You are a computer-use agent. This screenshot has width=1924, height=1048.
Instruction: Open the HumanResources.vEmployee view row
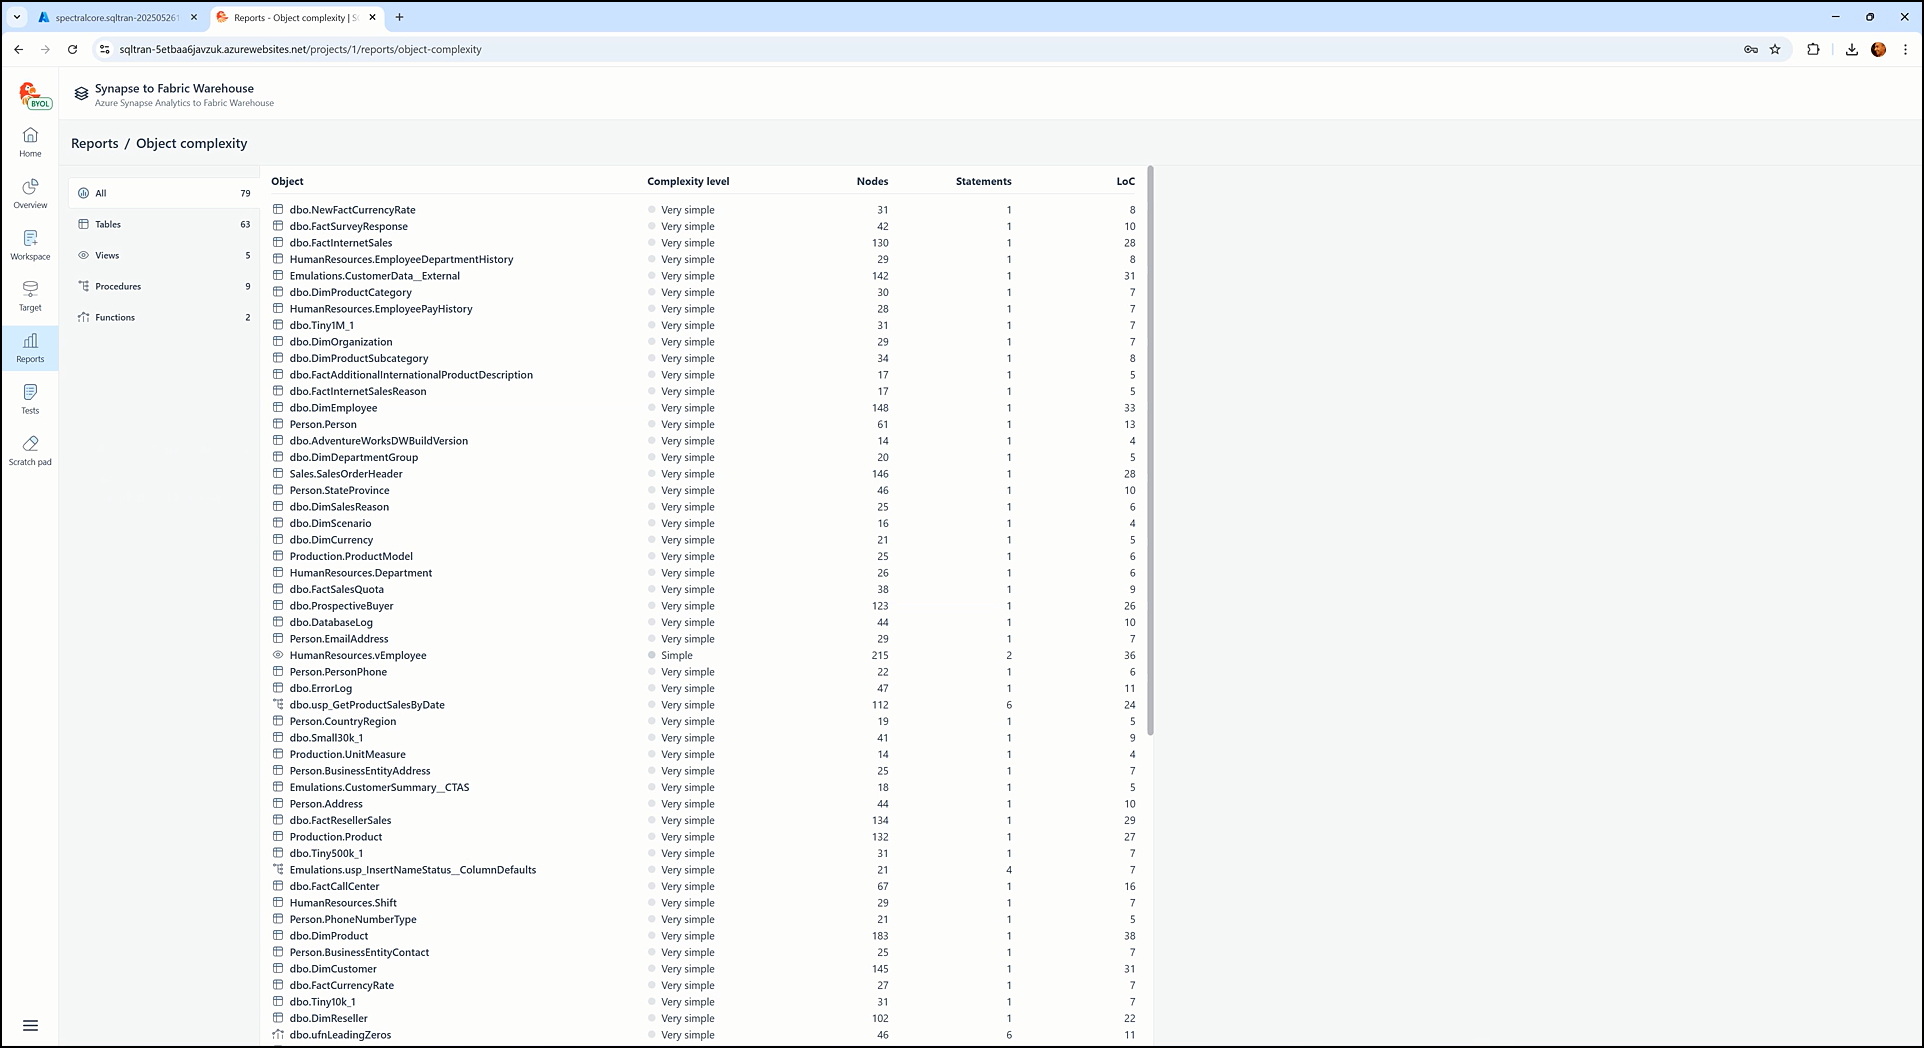pos(358,656)
